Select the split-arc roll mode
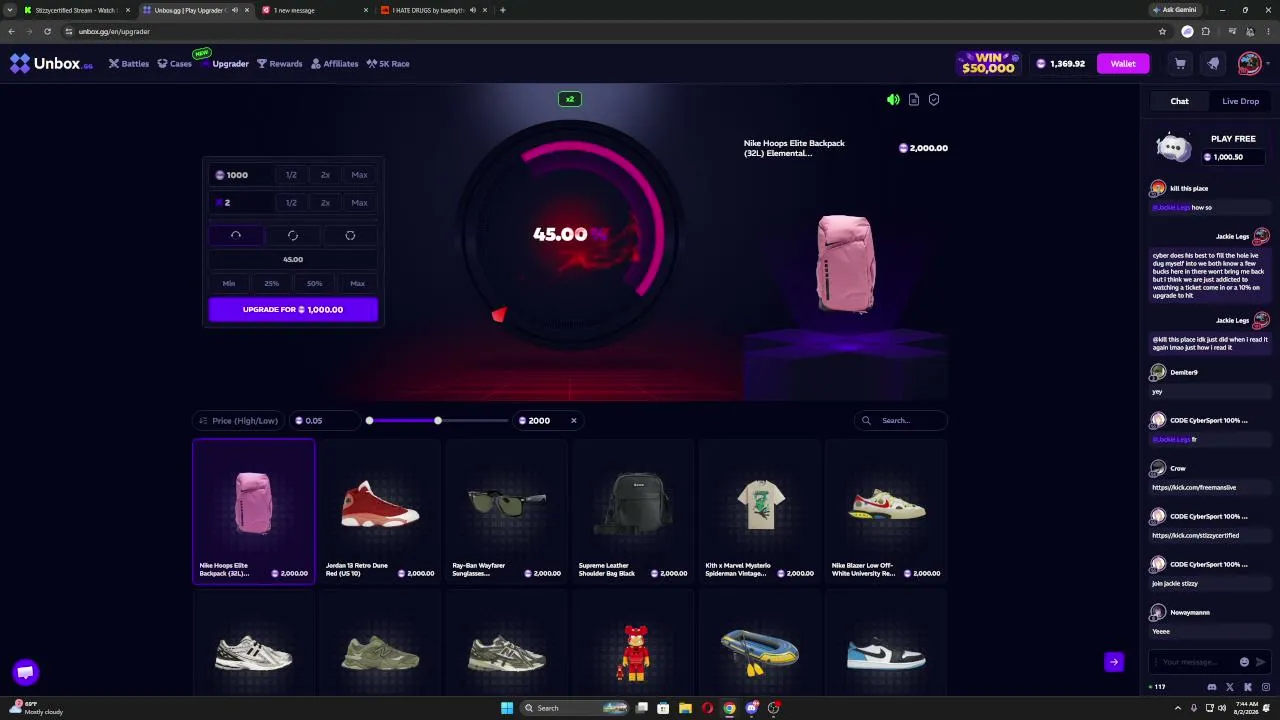1280x720 pixels. [293, 235]
